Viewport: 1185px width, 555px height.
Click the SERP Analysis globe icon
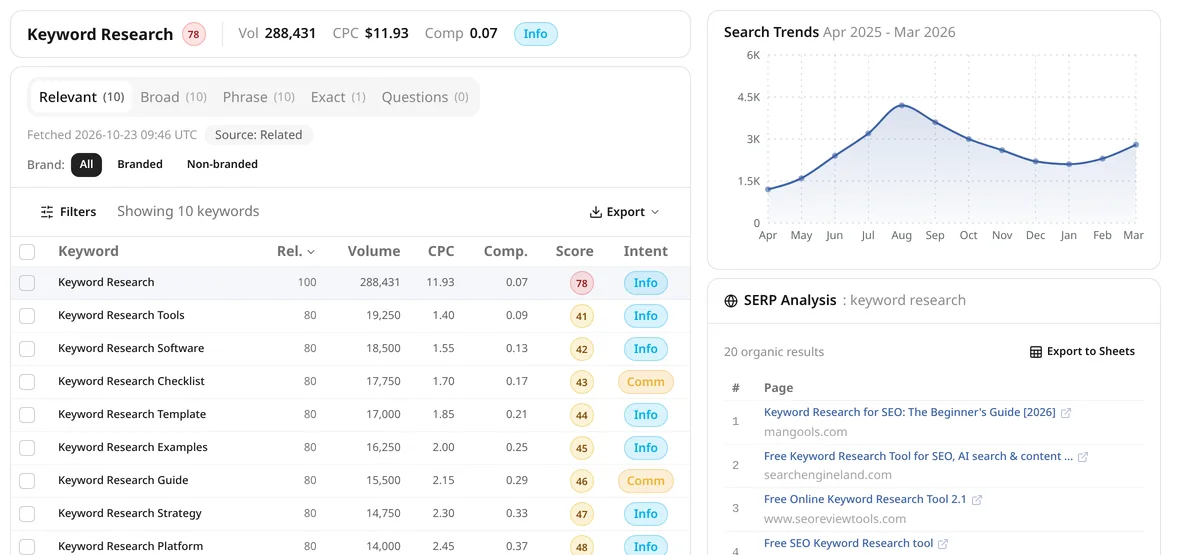pyautogui.click(x=731, y=300)
